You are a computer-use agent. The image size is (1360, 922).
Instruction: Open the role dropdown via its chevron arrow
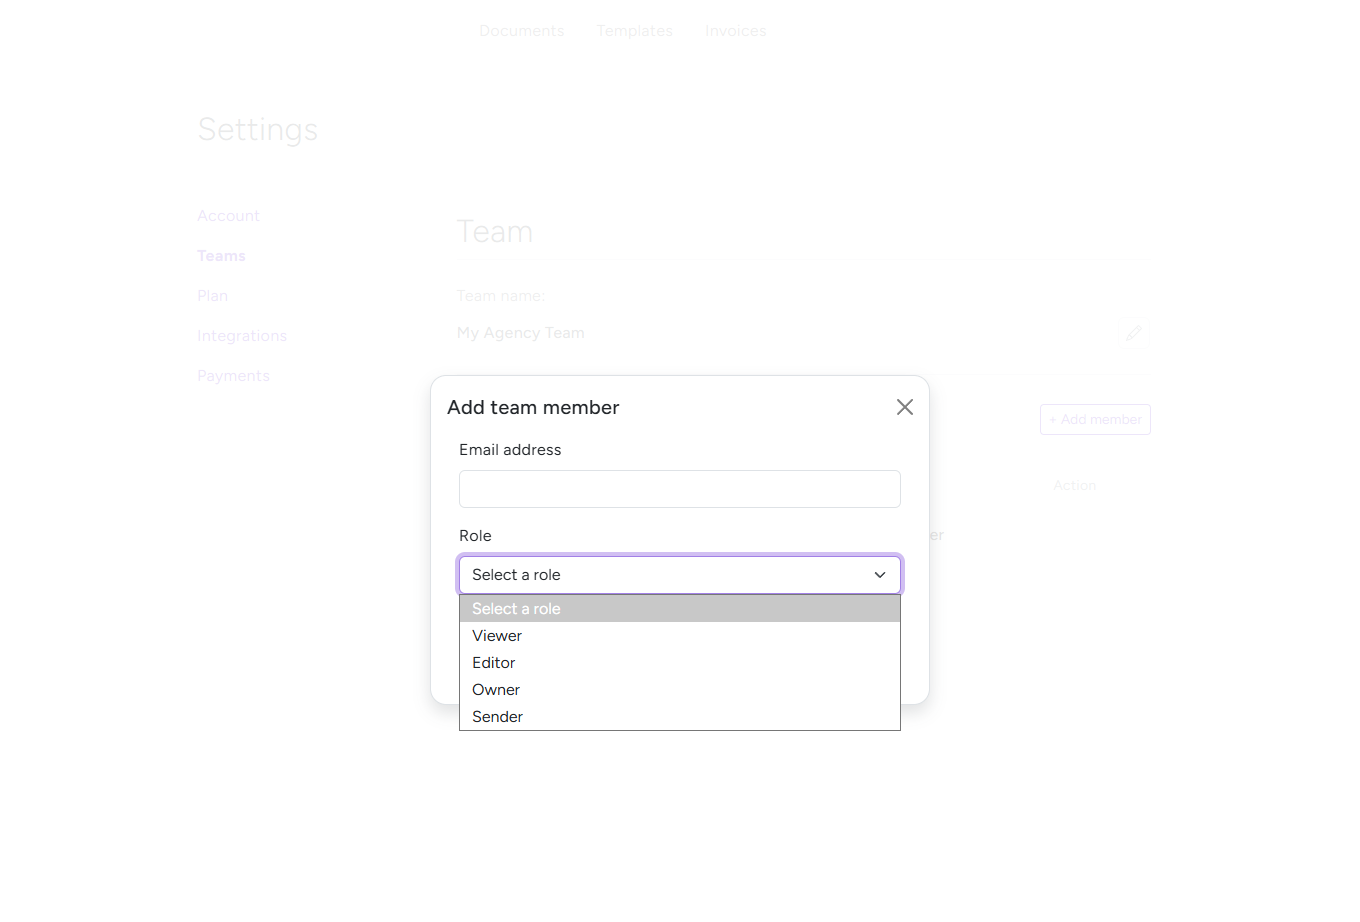[x=879, y=575]
